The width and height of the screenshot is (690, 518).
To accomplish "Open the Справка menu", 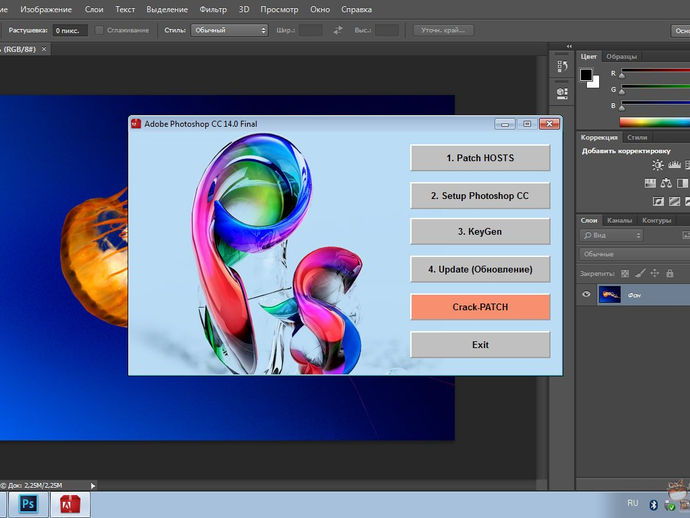I will tap(356, 9).
